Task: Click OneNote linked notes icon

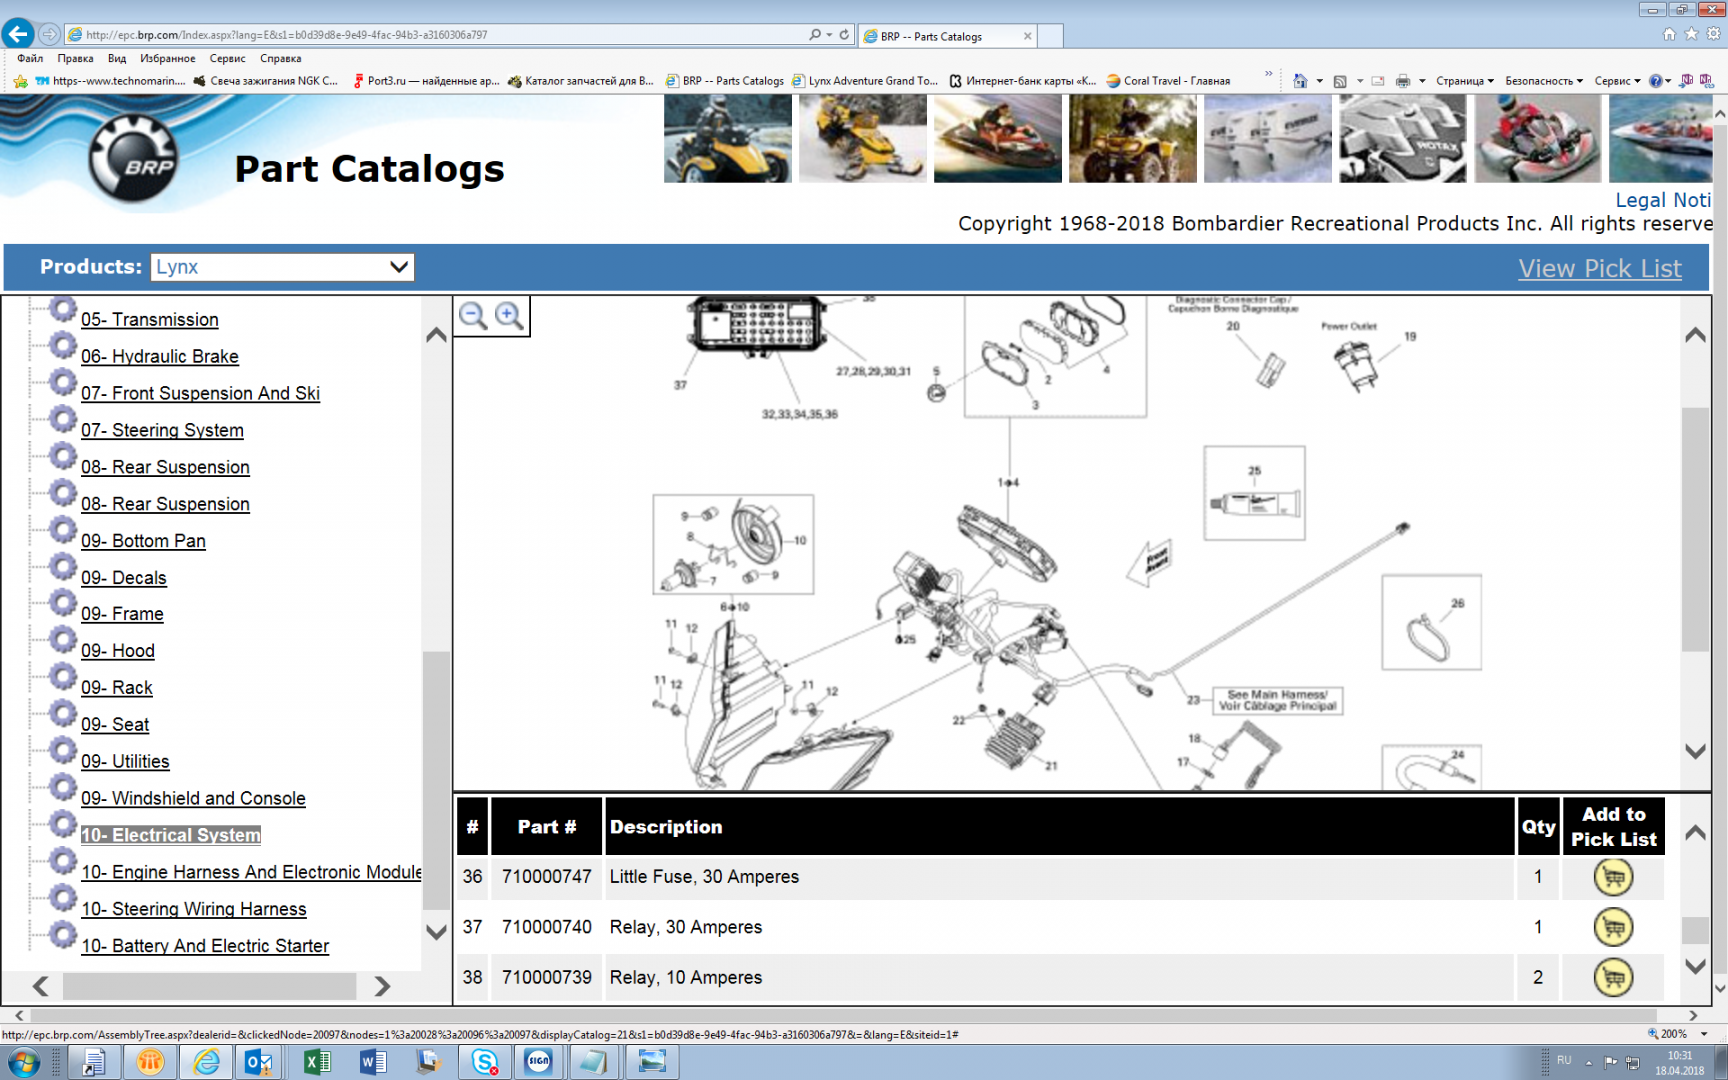Action: pyautogui.click(x=1707, y=81)
